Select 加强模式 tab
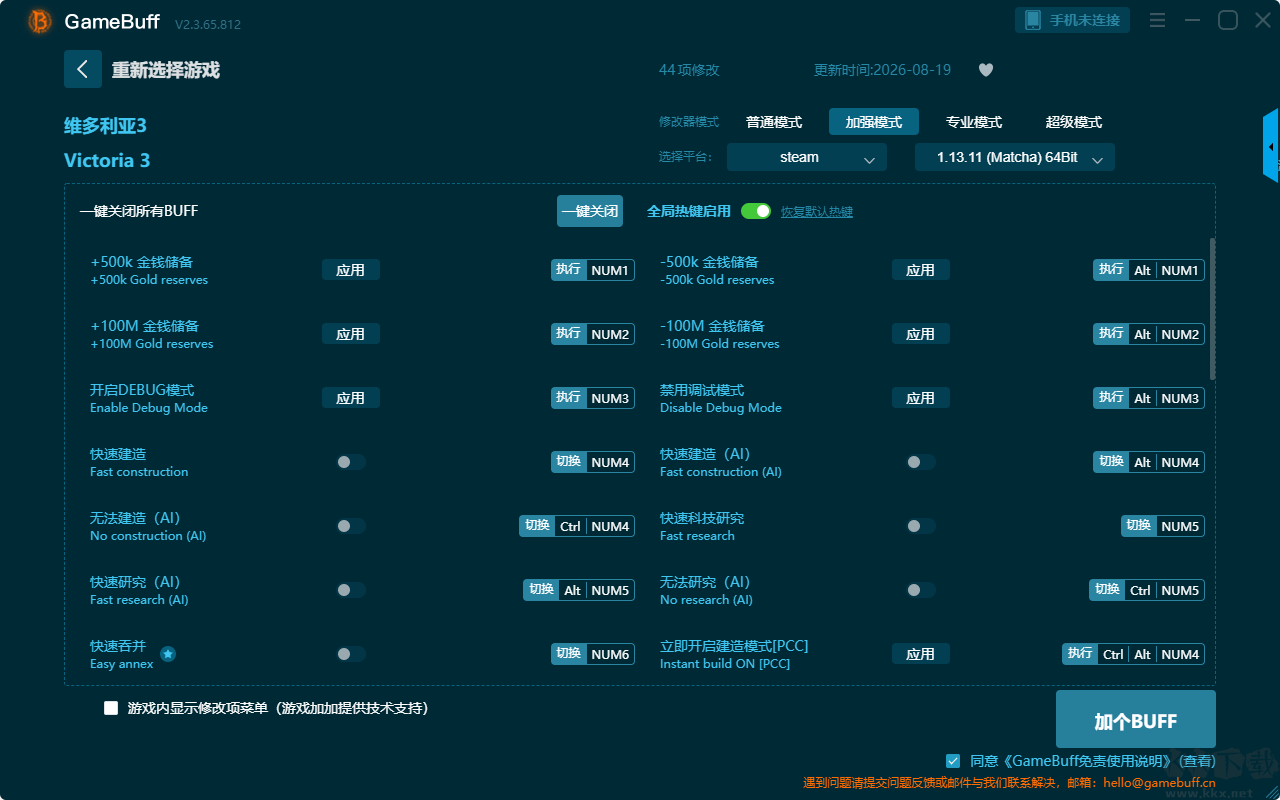The width and height of the screenshot is (1280, 800). 874,122
